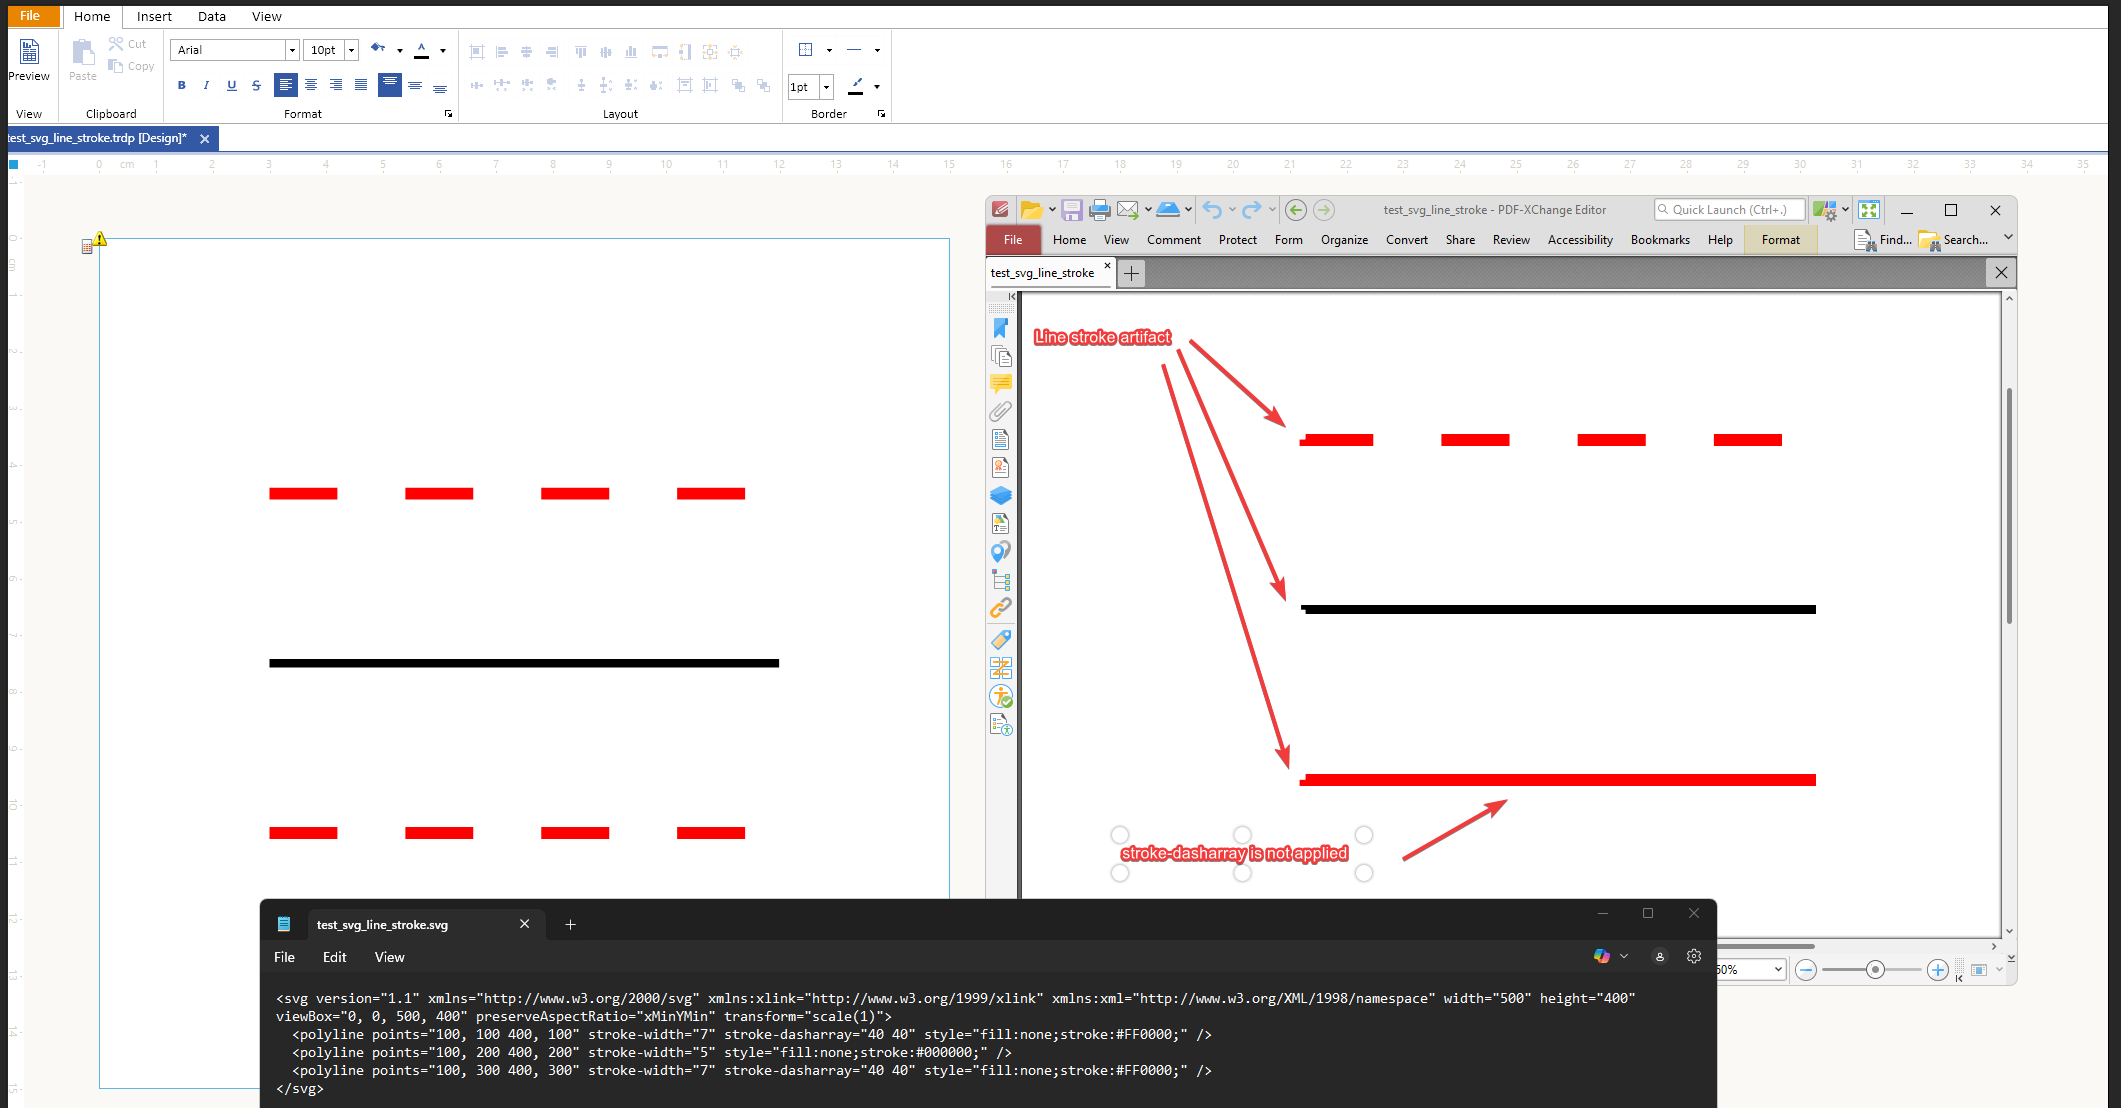Select Top vertical text alignment
The height and width of the screenshot is (1108, 2121).
pyautogui.click(x=389, y=85)
